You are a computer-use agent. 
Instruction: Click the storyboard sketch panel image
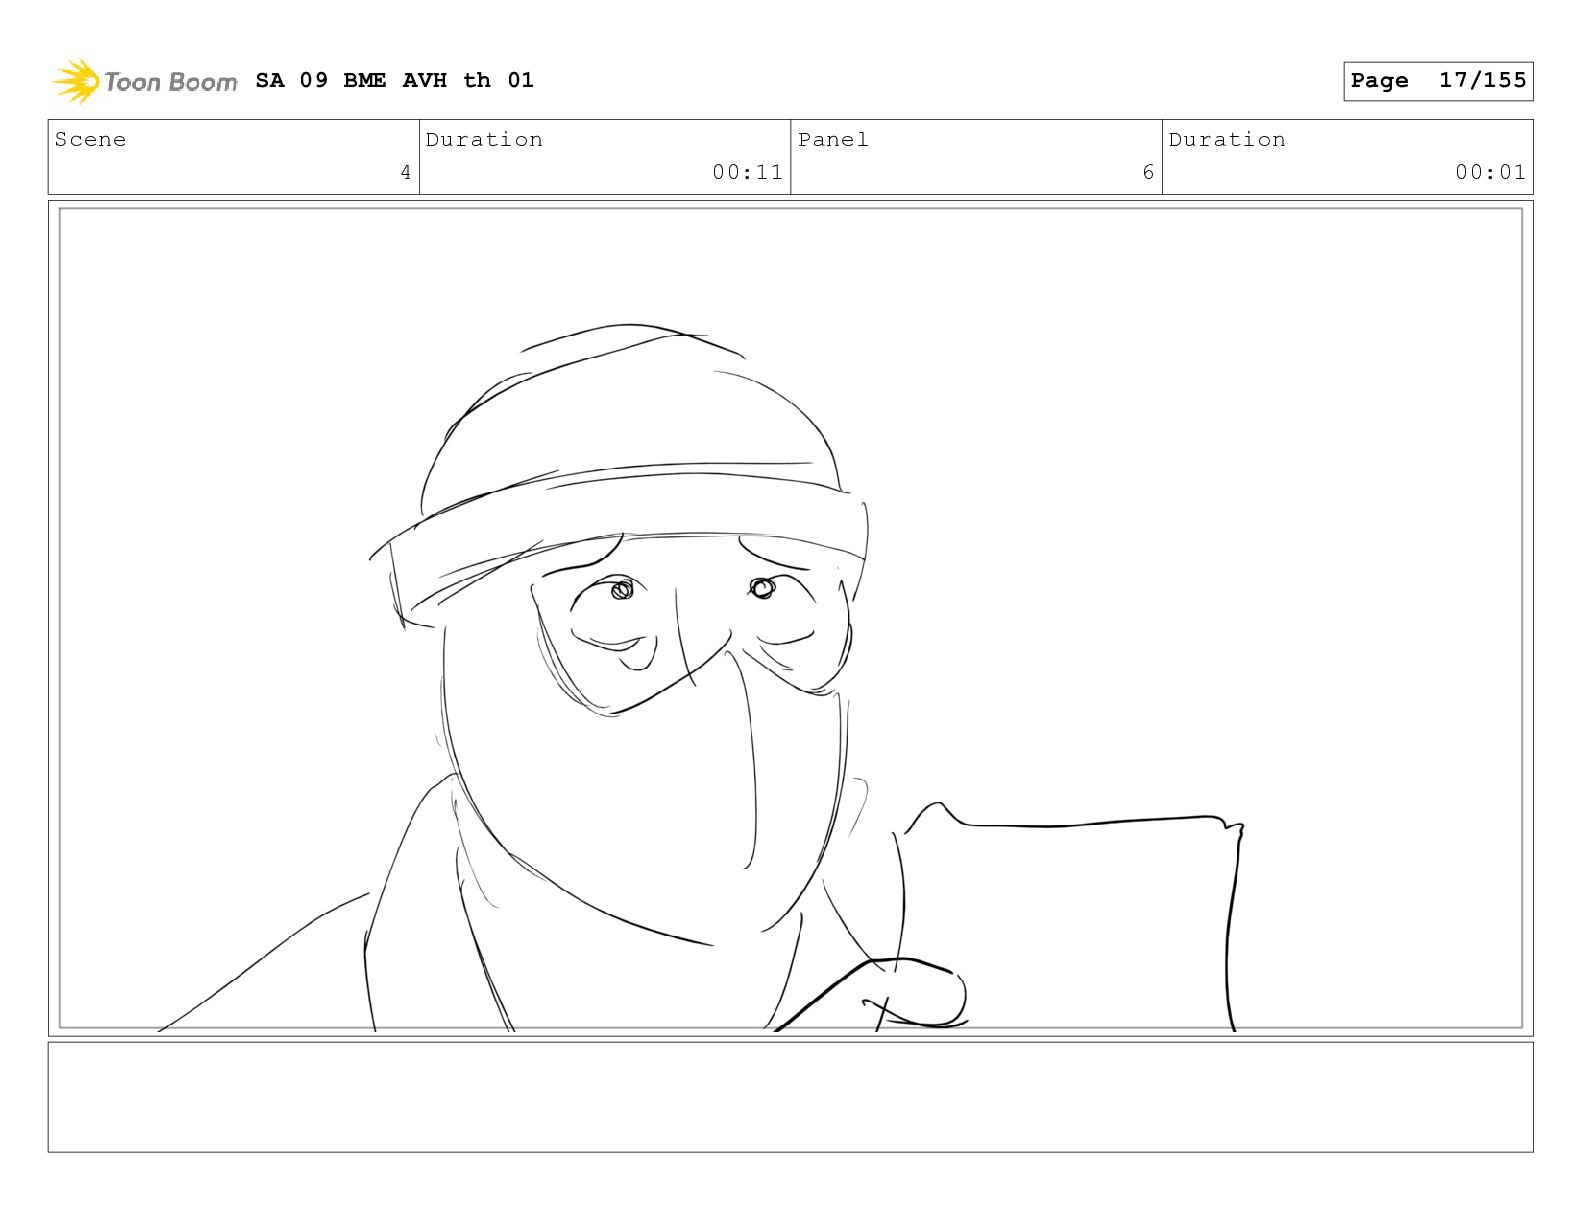pos(791,618)
